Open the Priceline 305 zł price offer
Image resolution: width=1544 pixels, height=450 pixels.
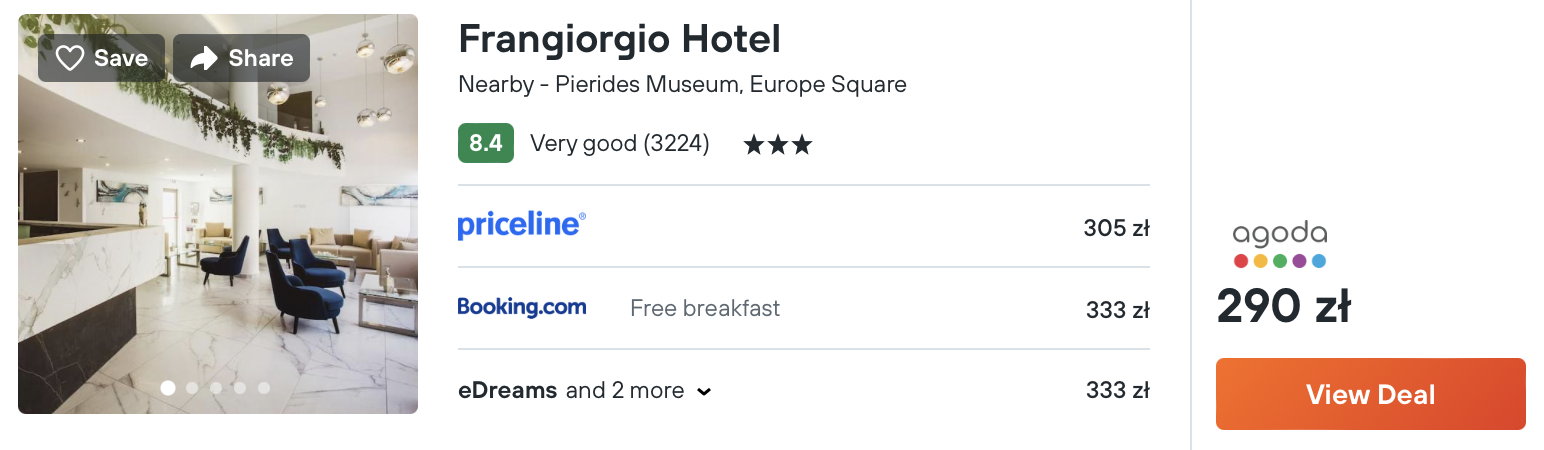pyautogui.click(x=1116, y=229)
